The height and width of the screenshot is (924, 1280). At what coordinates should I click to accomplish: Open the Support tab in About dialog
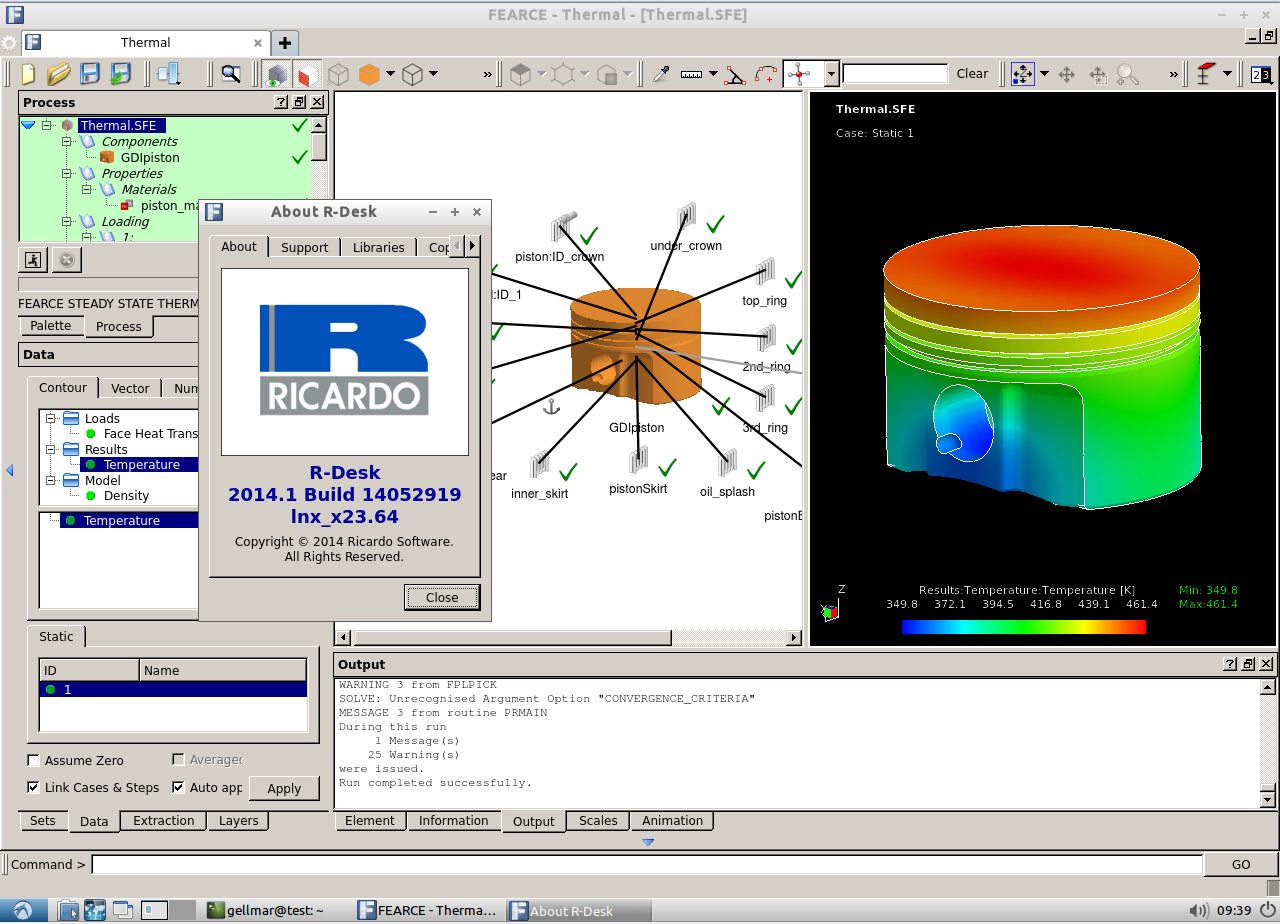(x=304, y=247)
